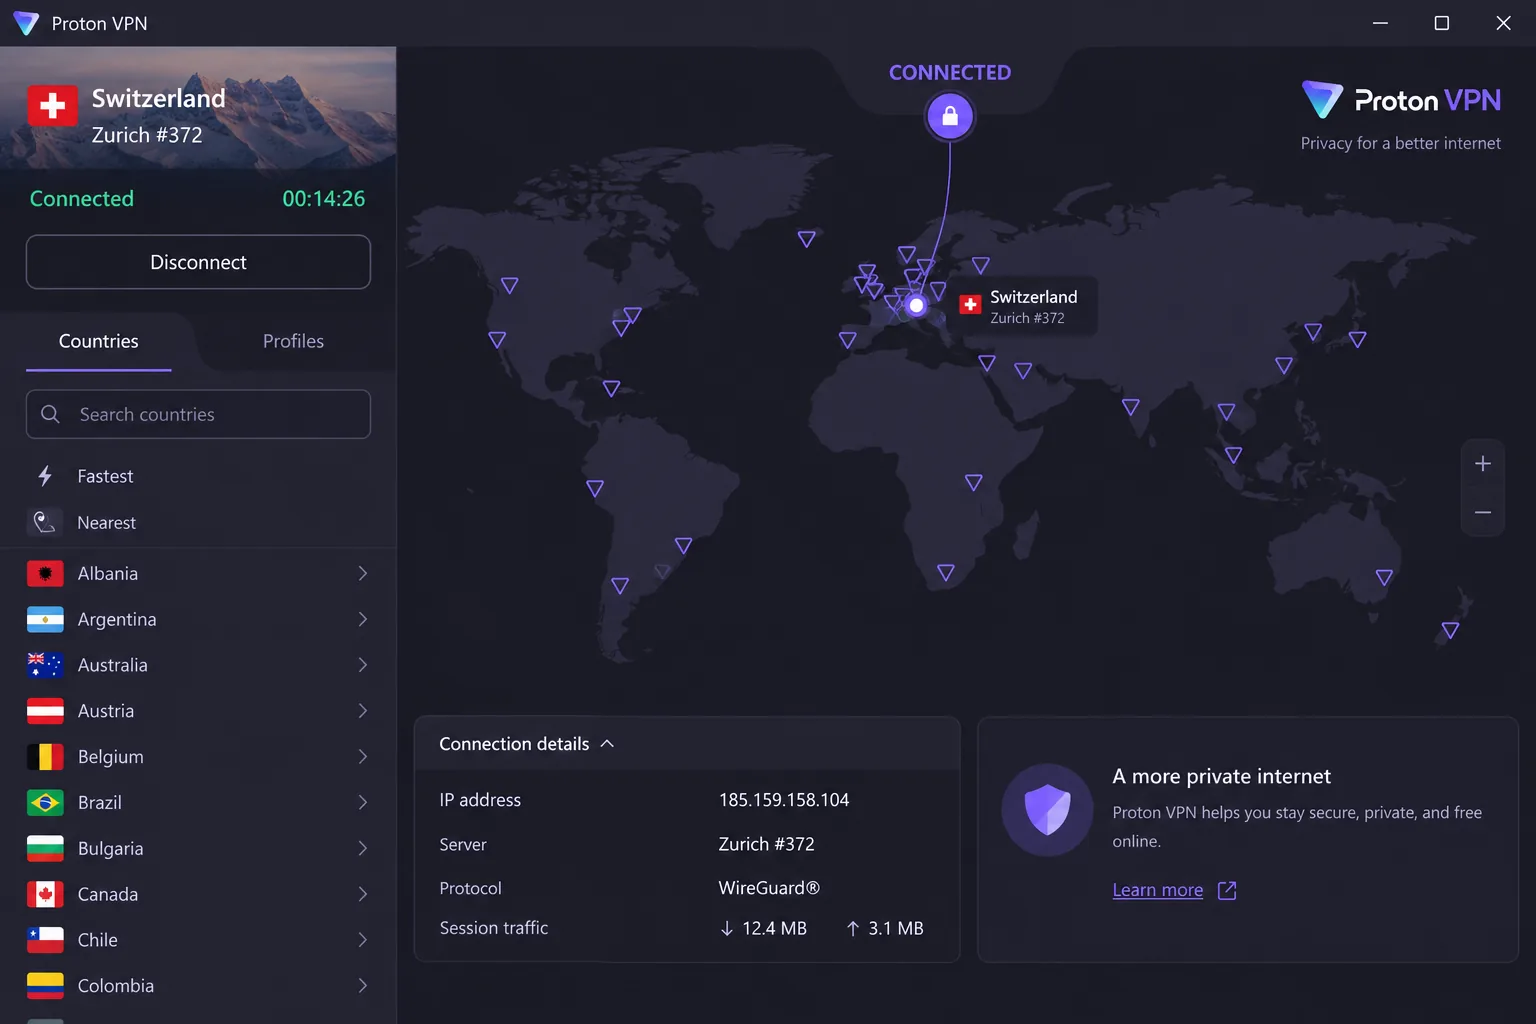Select the Iceland map server marker
This screenshot has width=1536, height=1024.
[806, 238]
